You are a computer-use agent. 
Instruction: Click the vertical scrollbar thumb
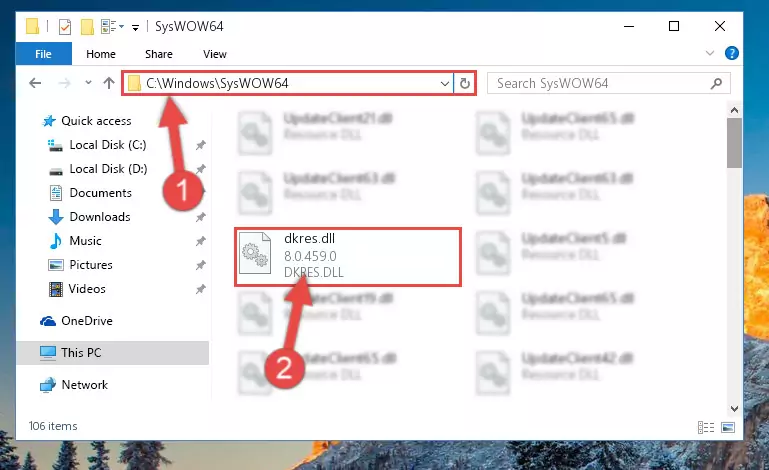click(734, 143)
